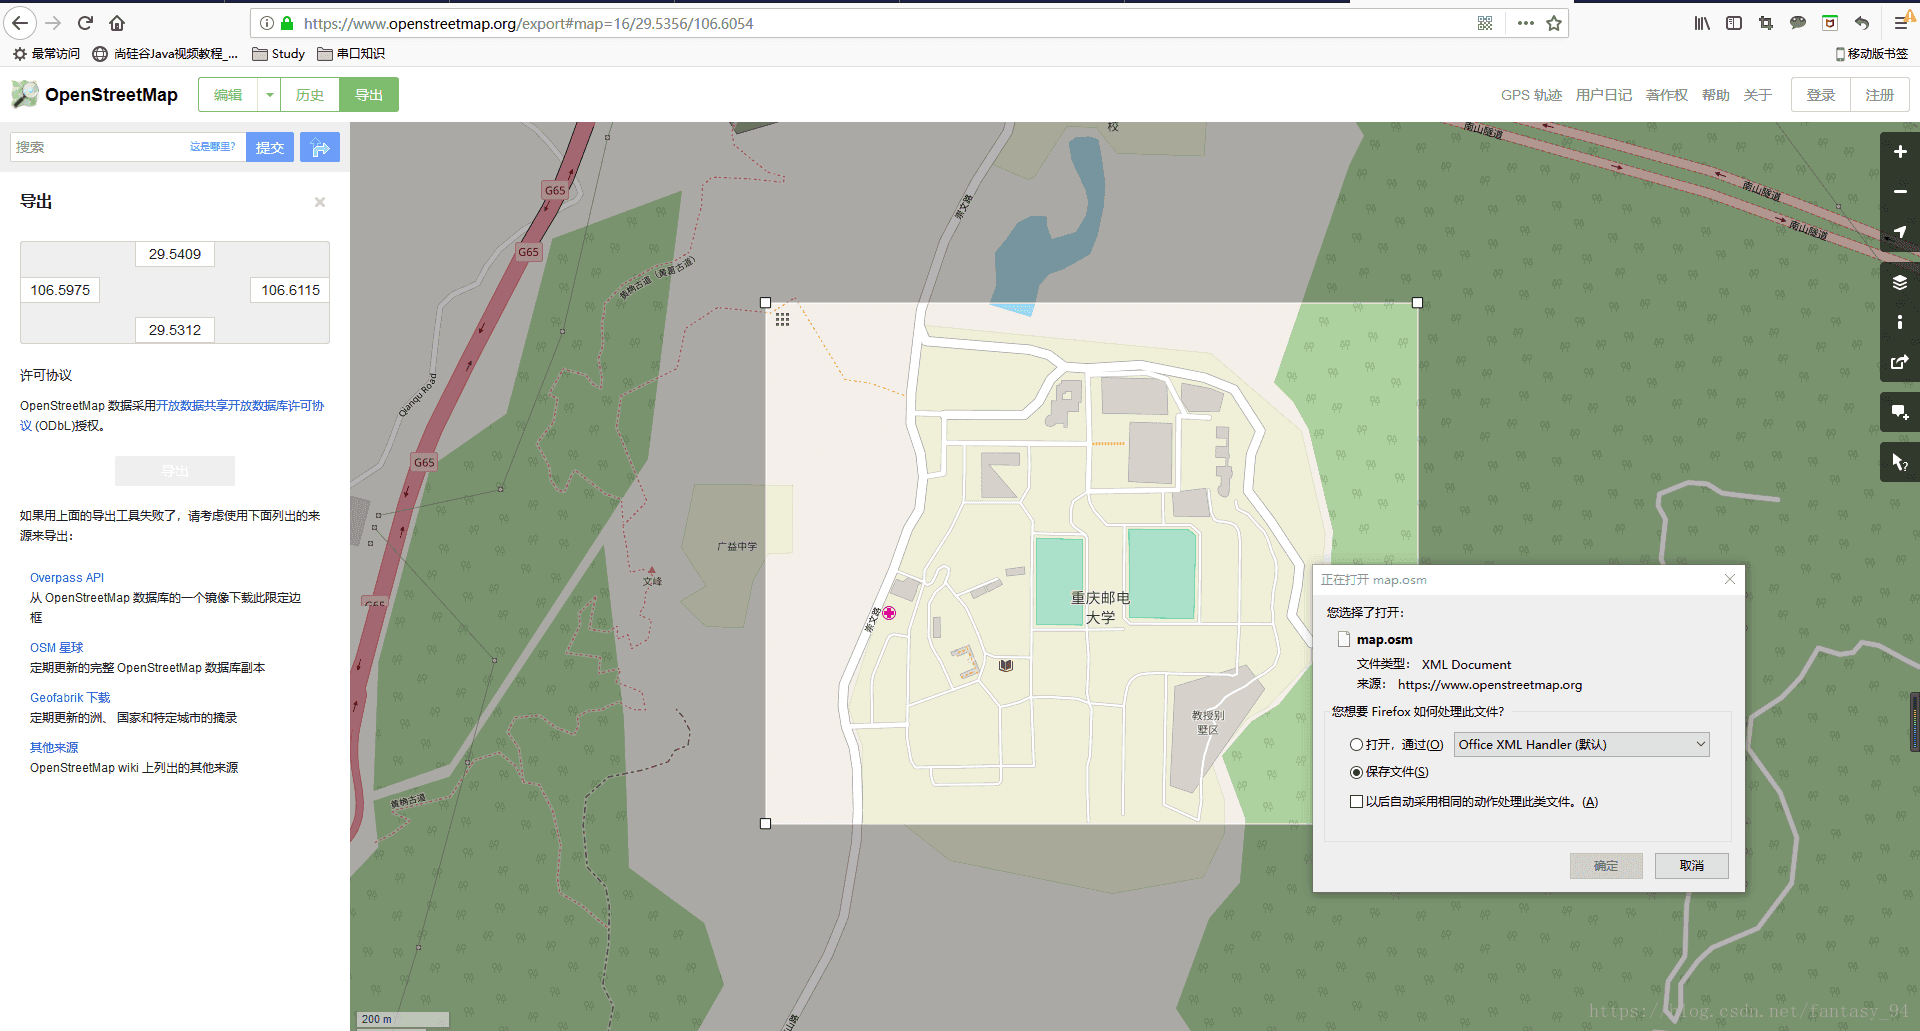Edit the east longitude field 106.6115
The height and width of the screenshot is (1031, 1920).
coord(291,290)
